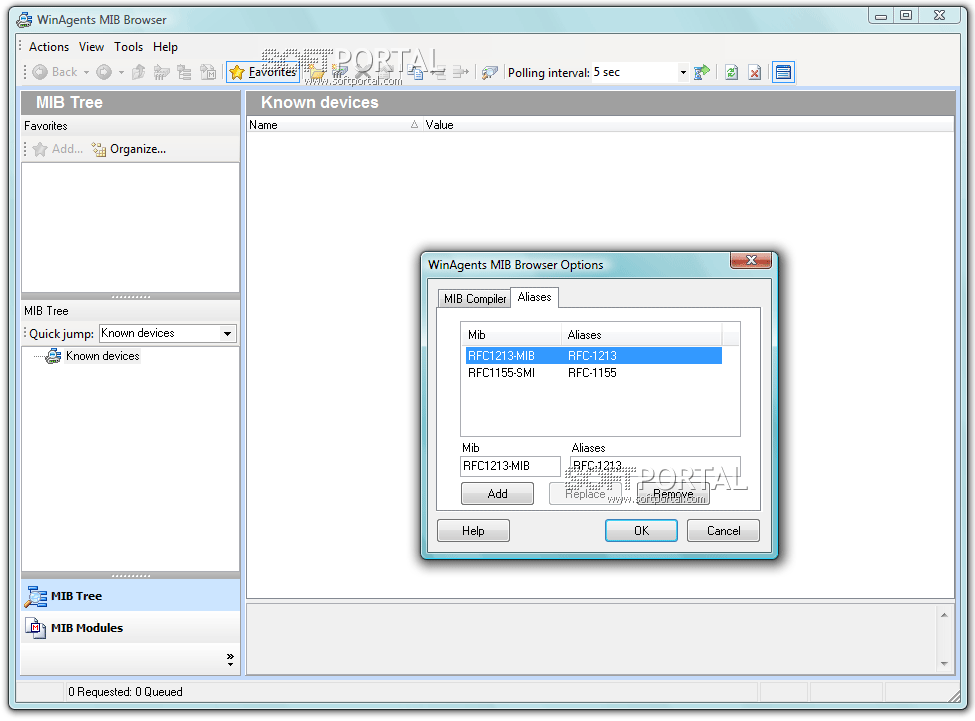Click the green refresh page icon
975x721 pixels.
[x=731, y=73]
